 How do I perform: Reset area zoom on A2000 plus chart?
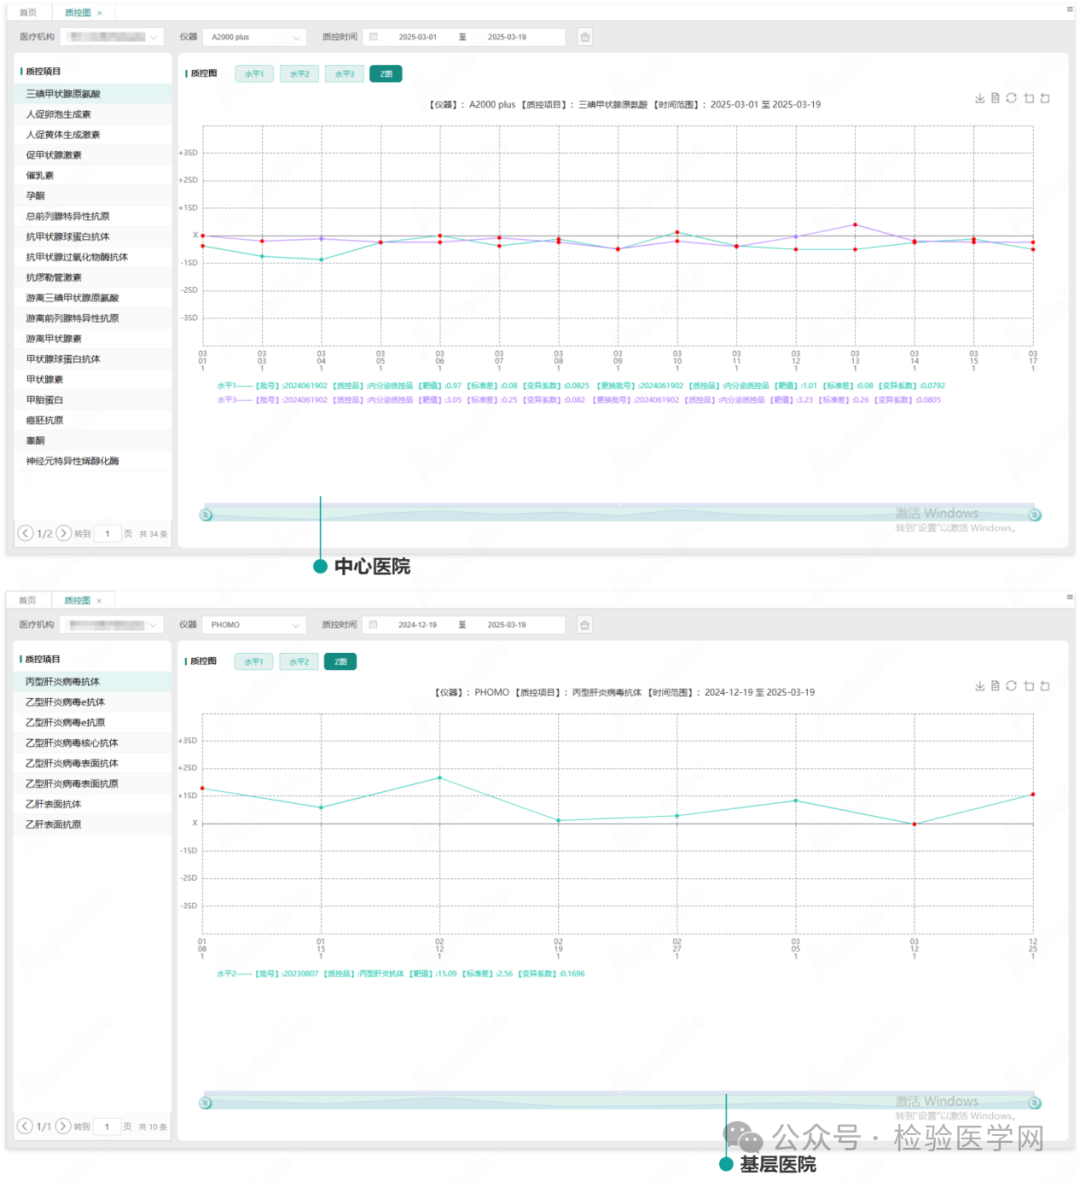coord(1045,98)
